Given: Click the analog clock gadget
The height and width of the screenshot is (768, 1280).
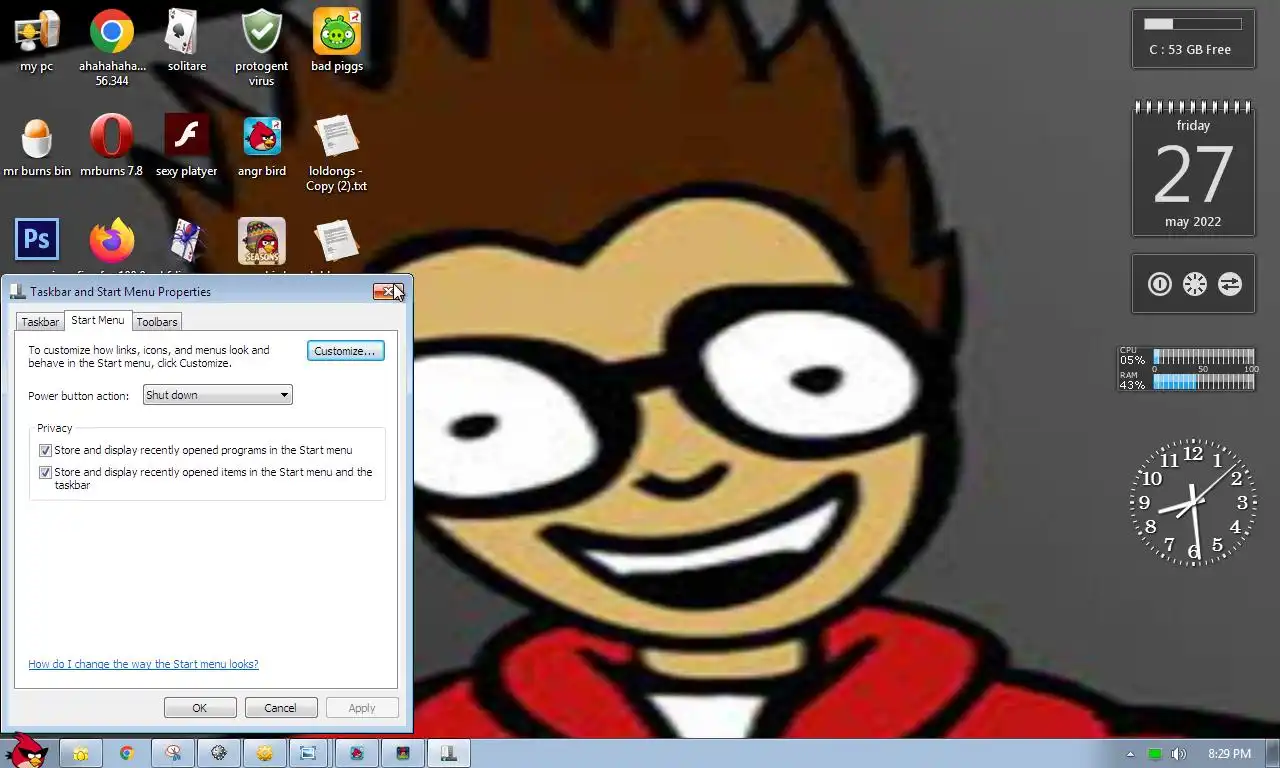Looking at the screenshot, I should click(x=1193, y=503).
